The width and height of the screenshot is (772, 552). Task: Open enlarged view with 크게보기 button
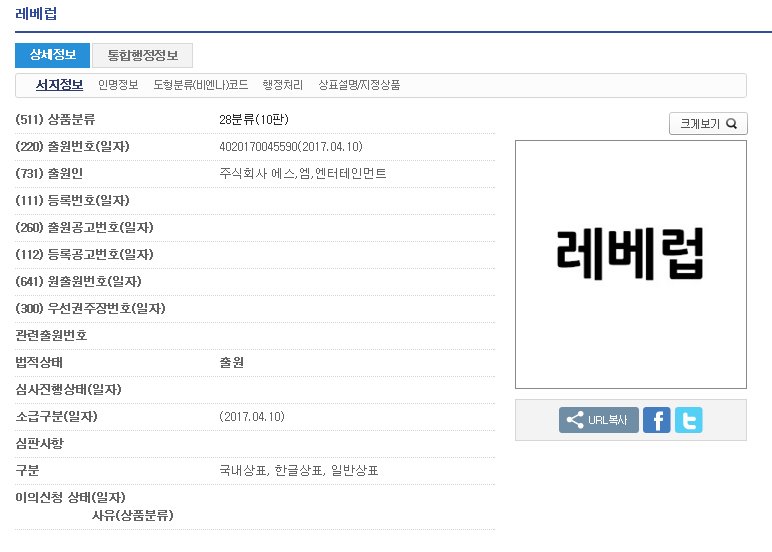tap(708, 124)
